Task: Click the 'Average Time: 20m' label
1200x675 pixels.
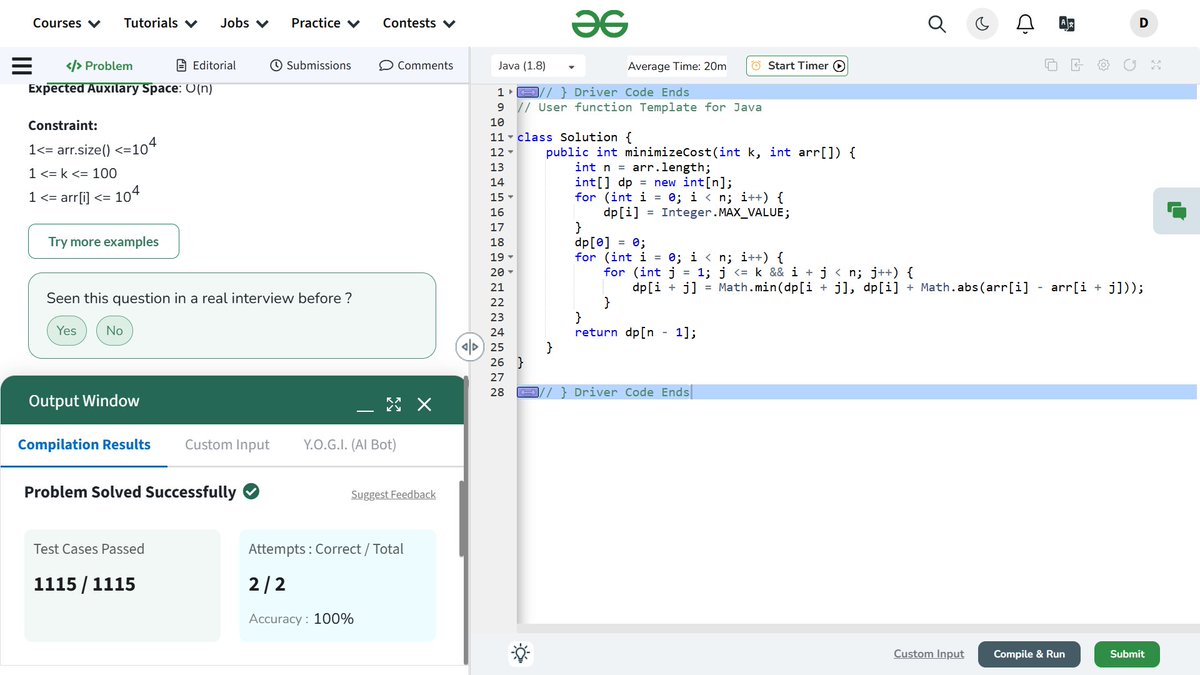Action: click(x=677, y=66)
